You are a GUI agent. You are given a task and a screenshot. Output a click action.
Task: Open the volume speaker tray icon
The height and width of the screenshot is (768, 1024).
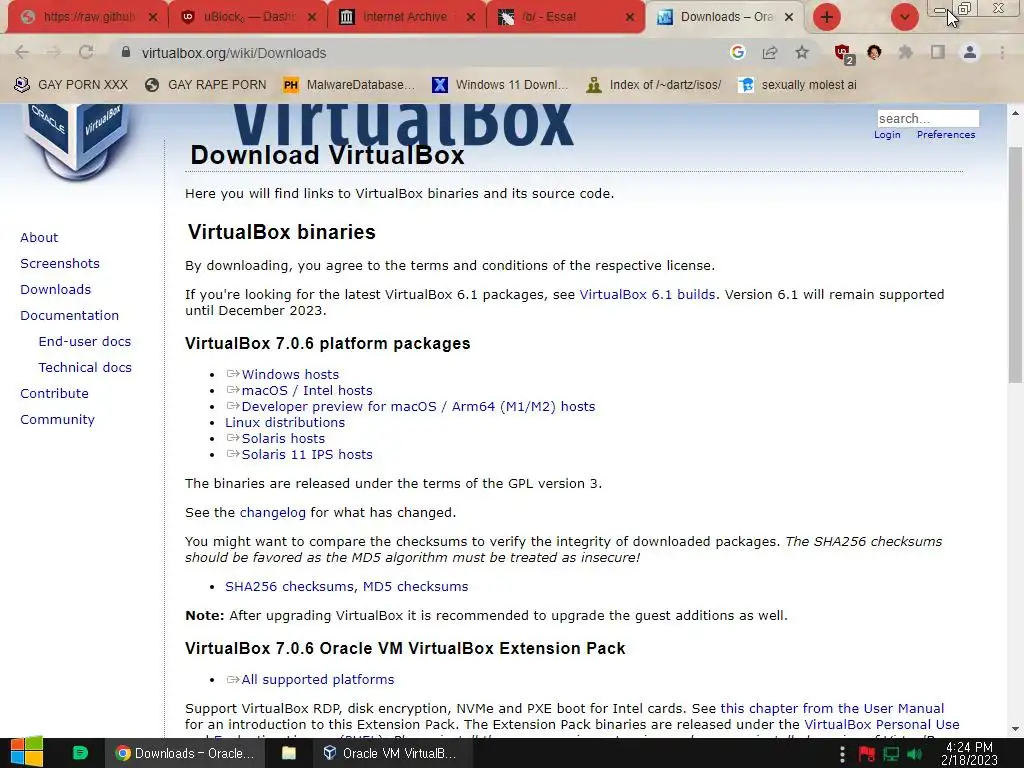915,754
